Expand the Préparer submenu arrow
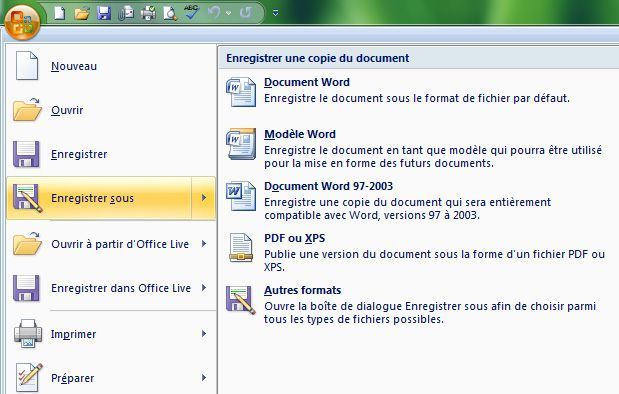The width and height of the screenshot is (619, 394). 204,378
